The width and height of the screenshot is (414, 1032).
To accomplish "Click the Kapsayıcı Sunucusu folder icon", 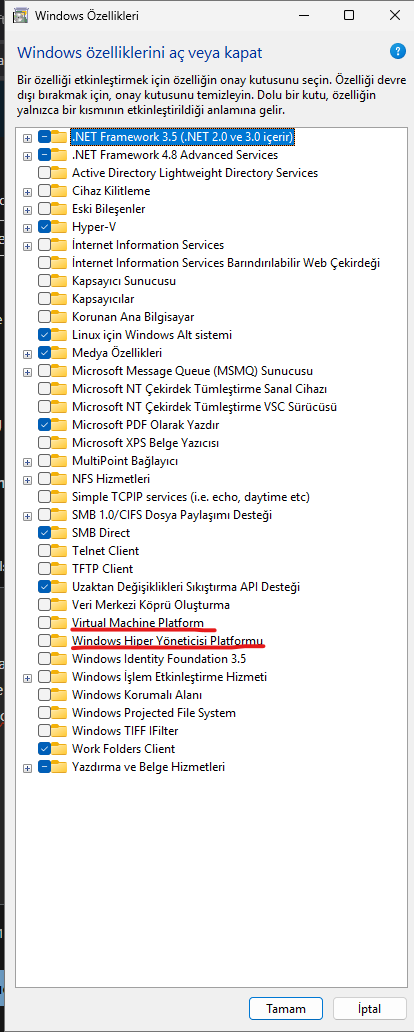I will [x=60, y=281].
